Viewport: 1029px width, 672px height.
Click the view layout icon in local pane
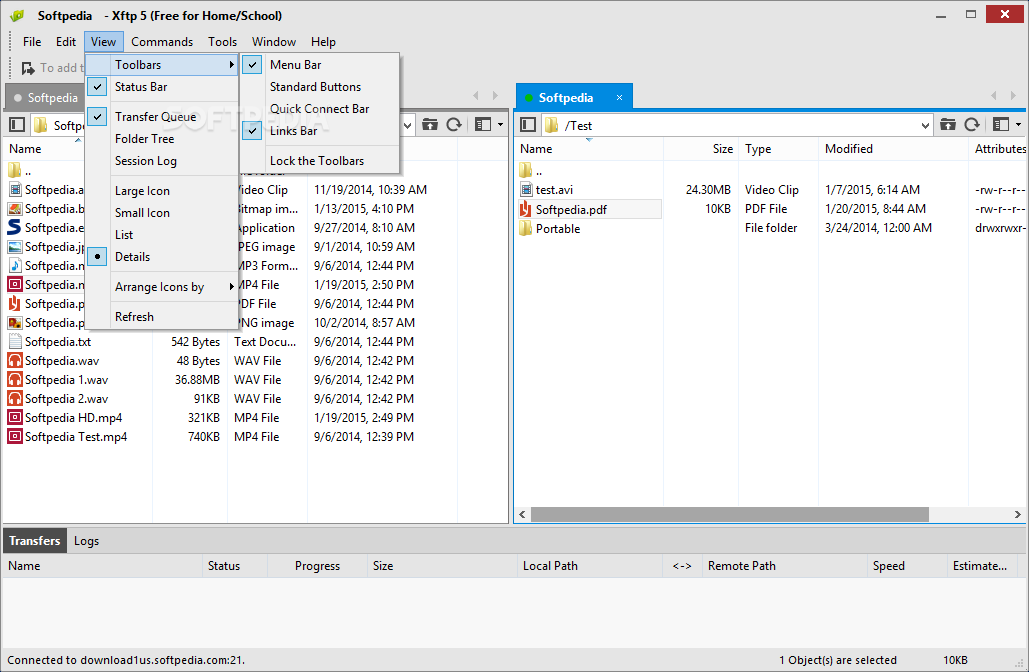tap(483, 125)
